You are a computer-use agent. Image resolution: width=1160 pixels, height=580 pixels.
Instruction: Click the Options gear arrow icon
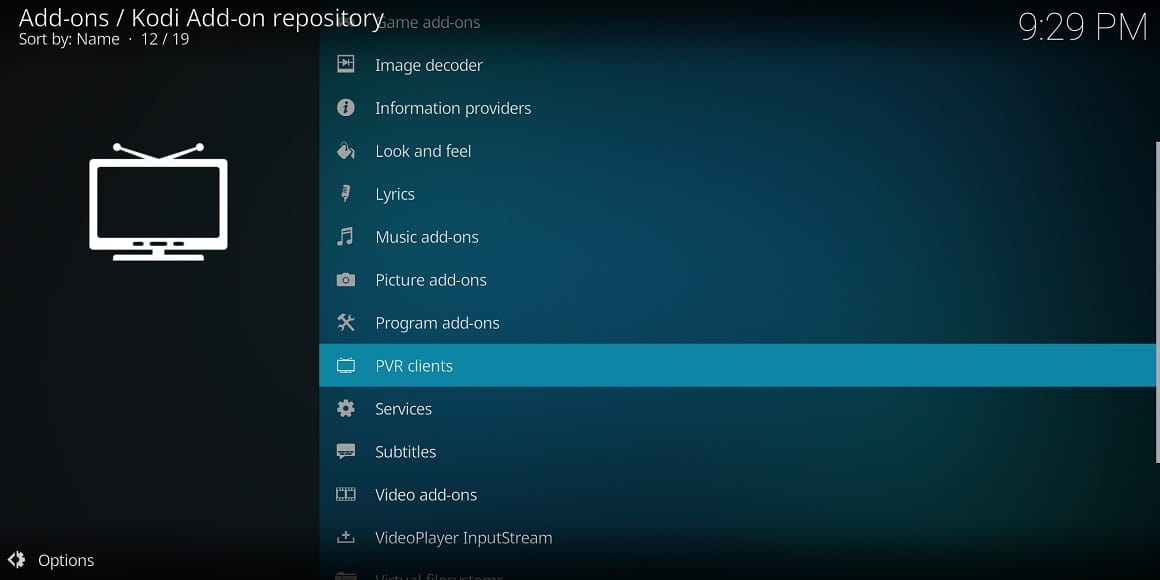[16, 561]
